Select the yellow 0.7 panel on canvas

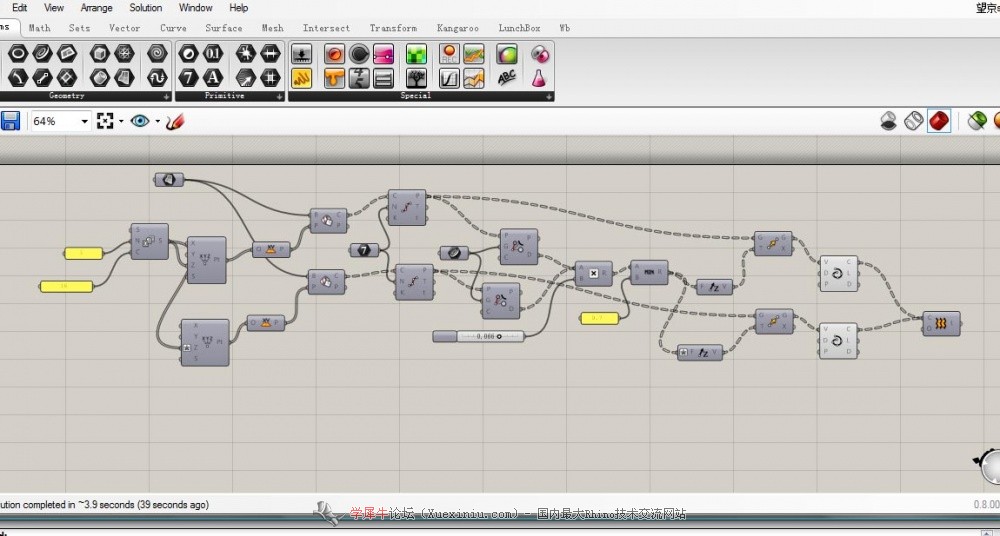[x=599, y=318]
